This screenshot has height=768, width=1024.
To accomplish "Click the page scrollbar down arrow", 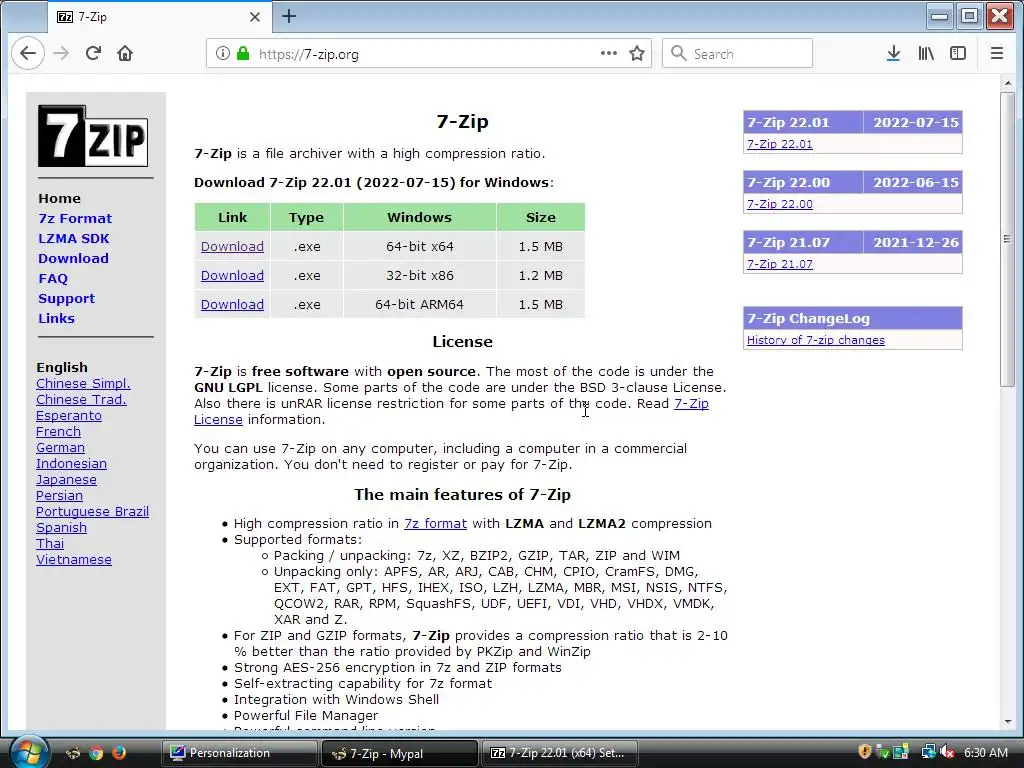I will (1008, 722).
